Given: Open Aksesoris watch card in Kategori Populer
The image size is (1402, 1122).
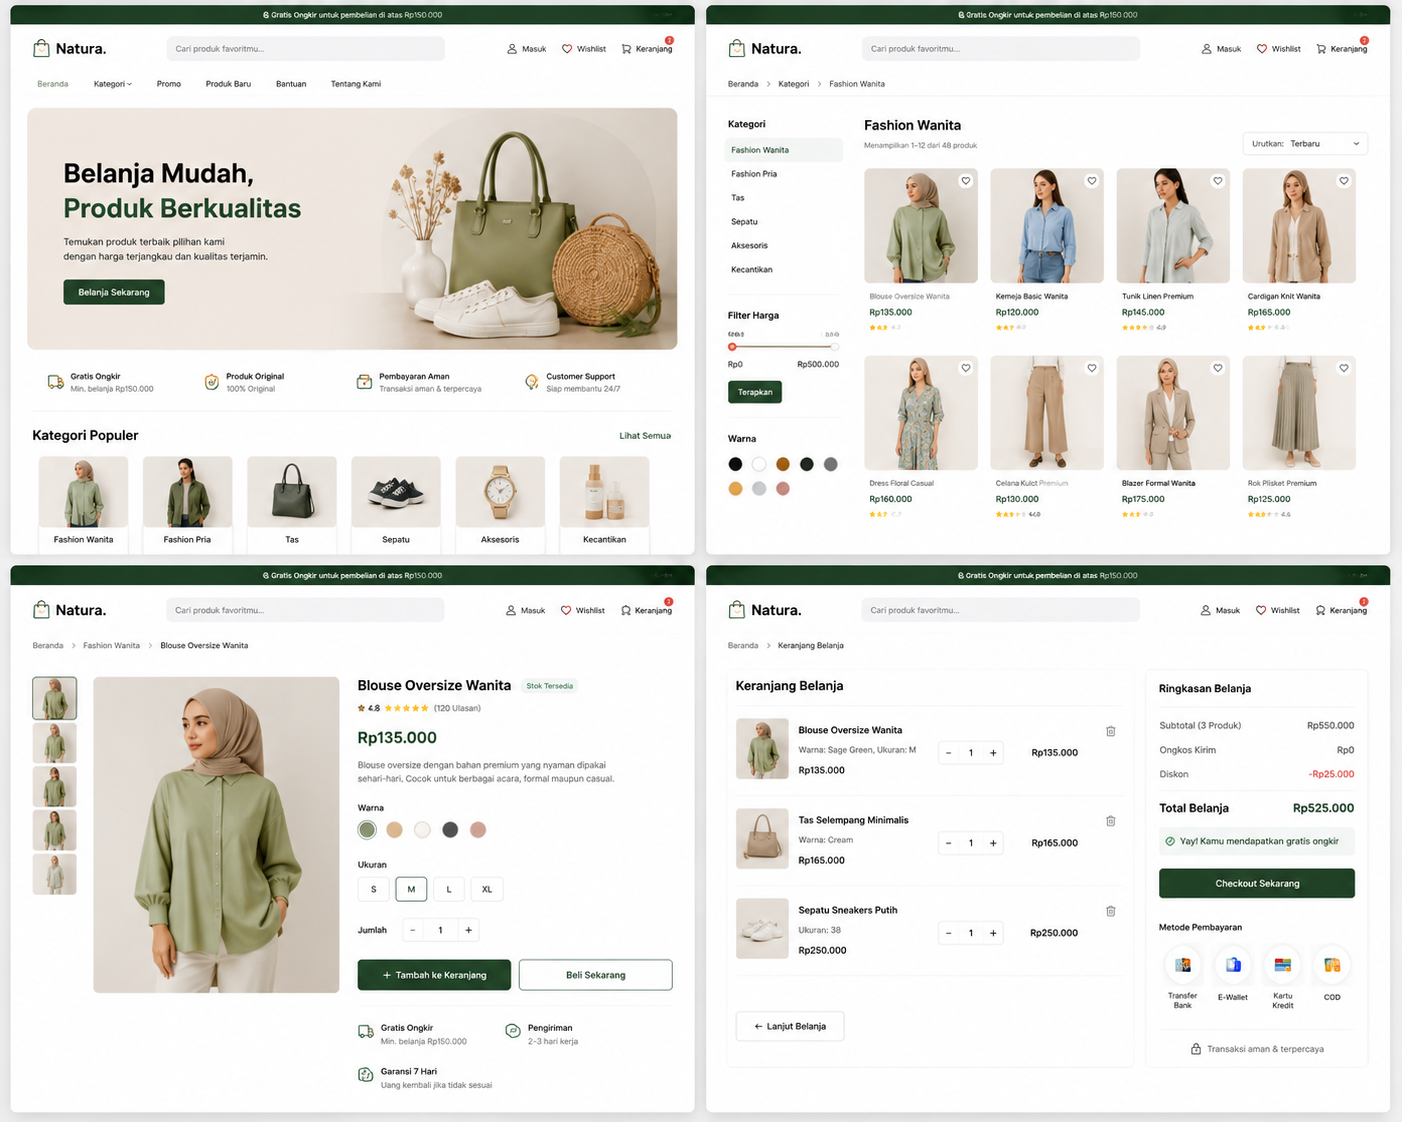Looking at the screenshot, I should (x=500, y=503).
